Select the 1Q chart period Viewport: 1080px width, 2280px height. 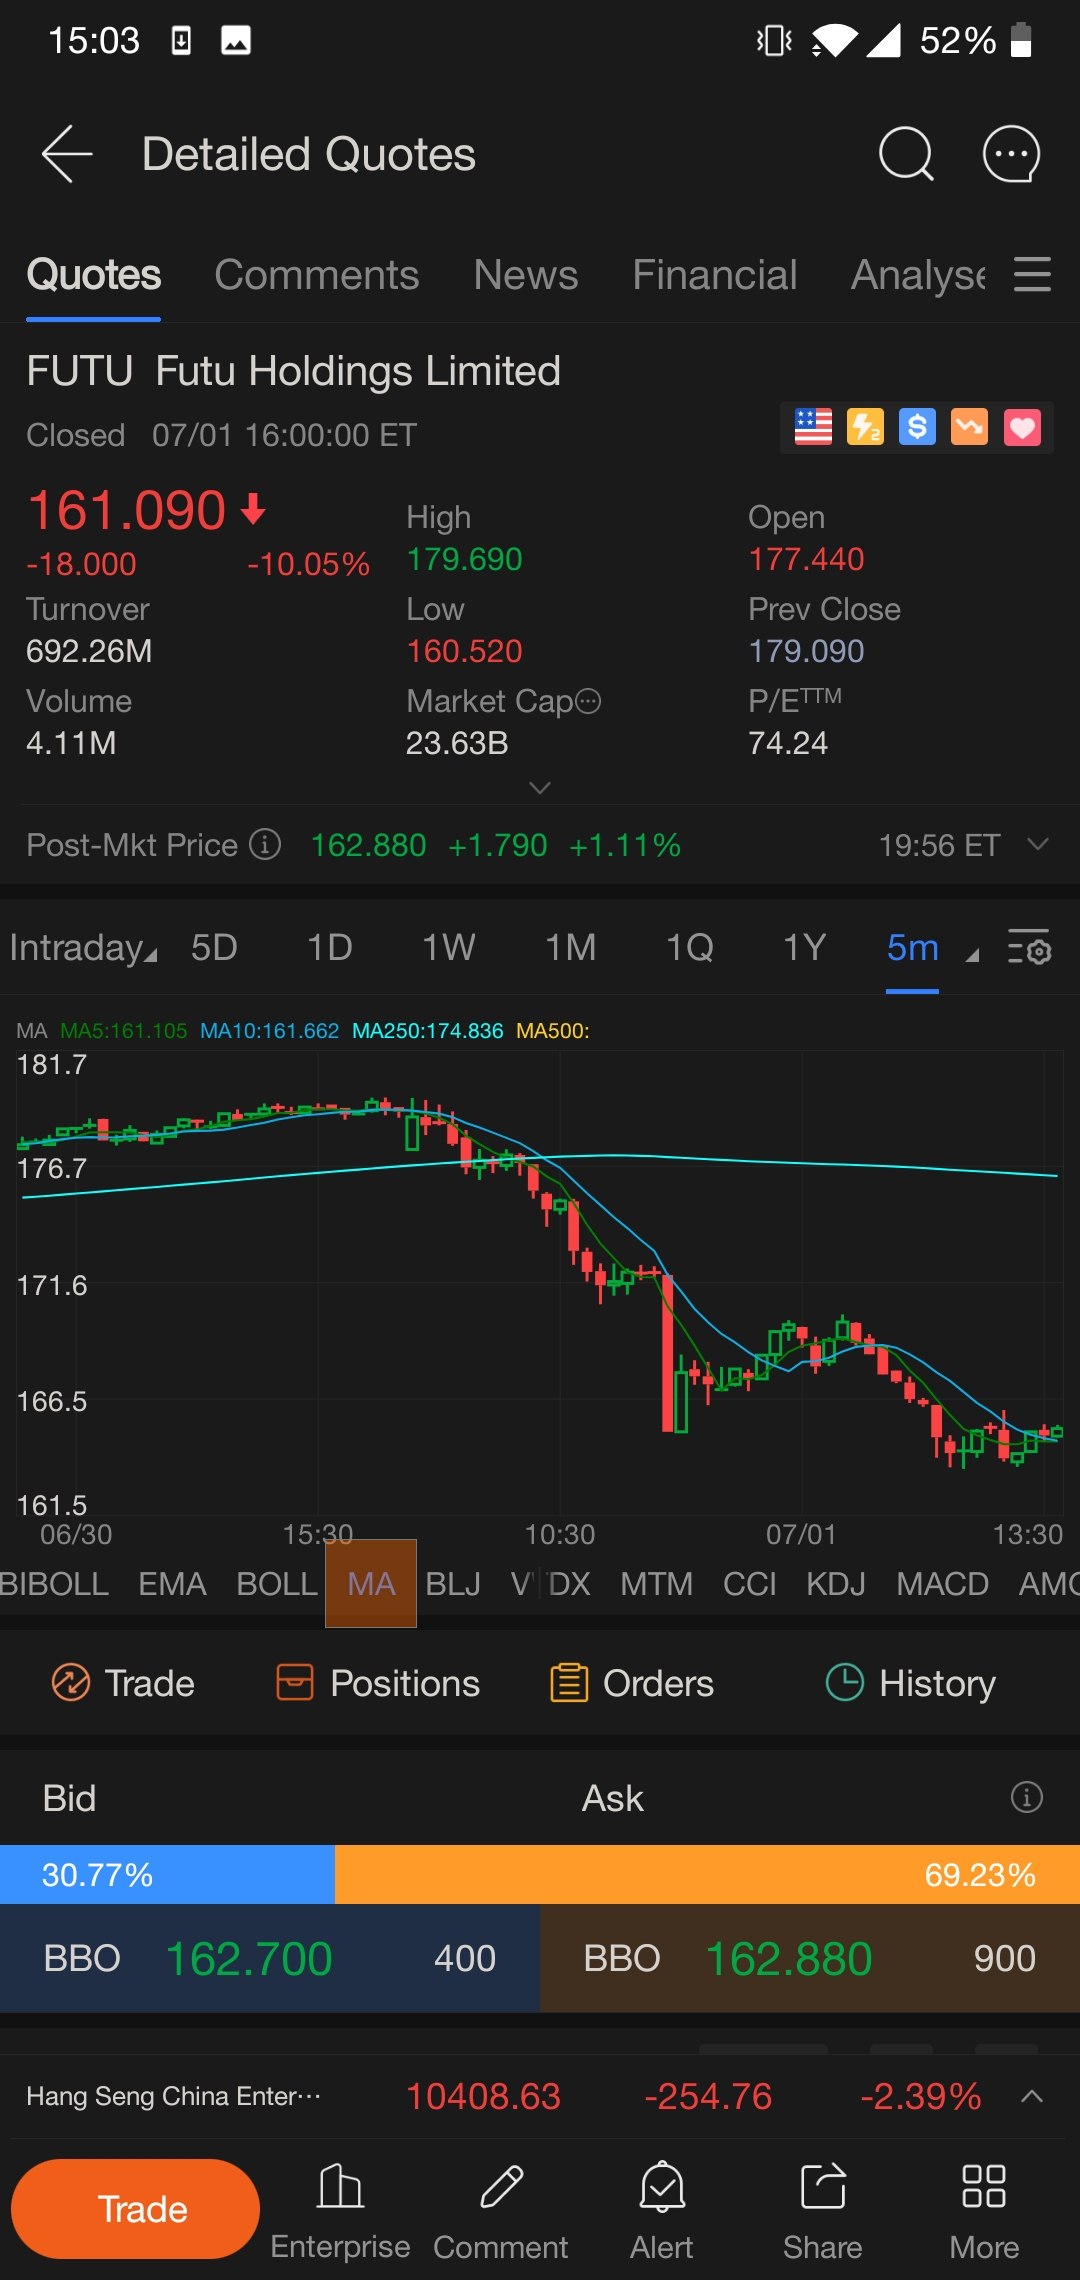690,947
